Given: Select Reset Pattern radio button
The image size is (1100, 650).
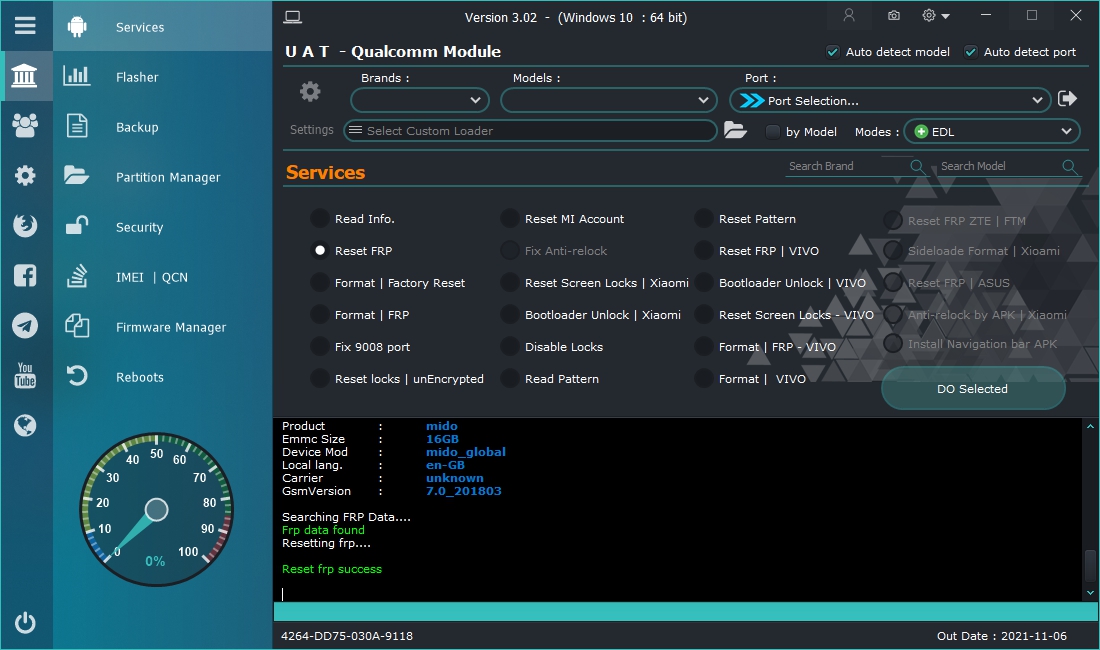Looking at the screenshot, I should coord(704,219).
